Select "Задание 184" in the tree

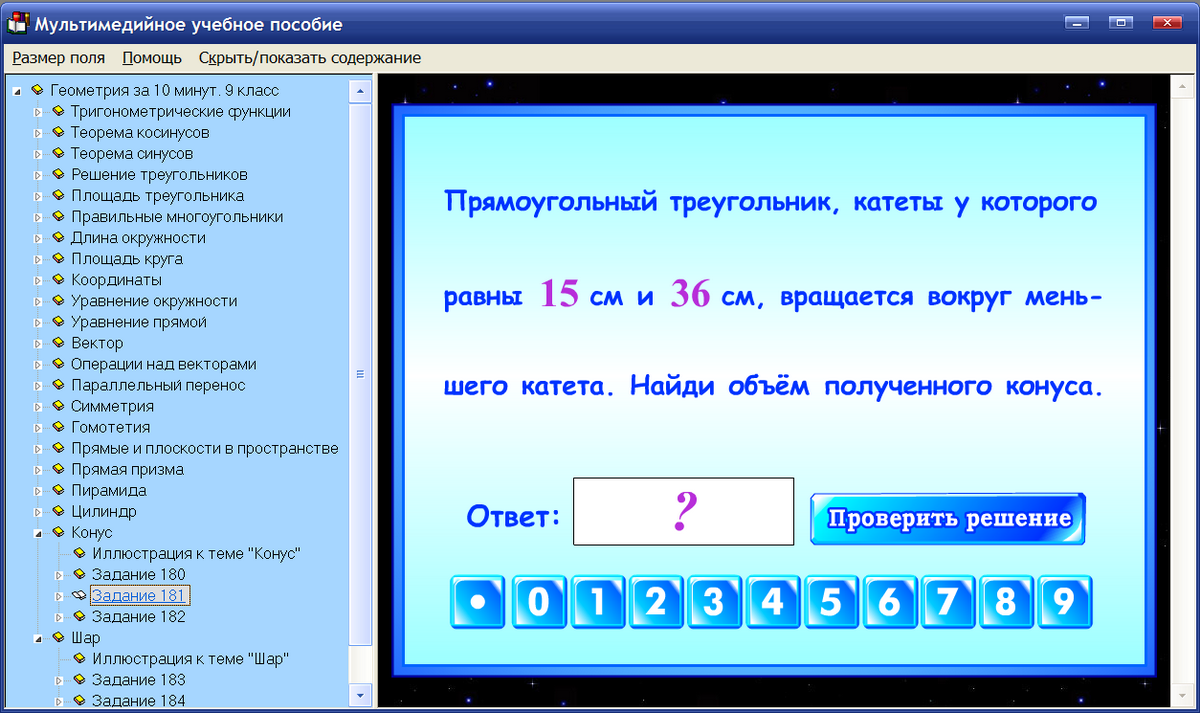pos(139,700)
